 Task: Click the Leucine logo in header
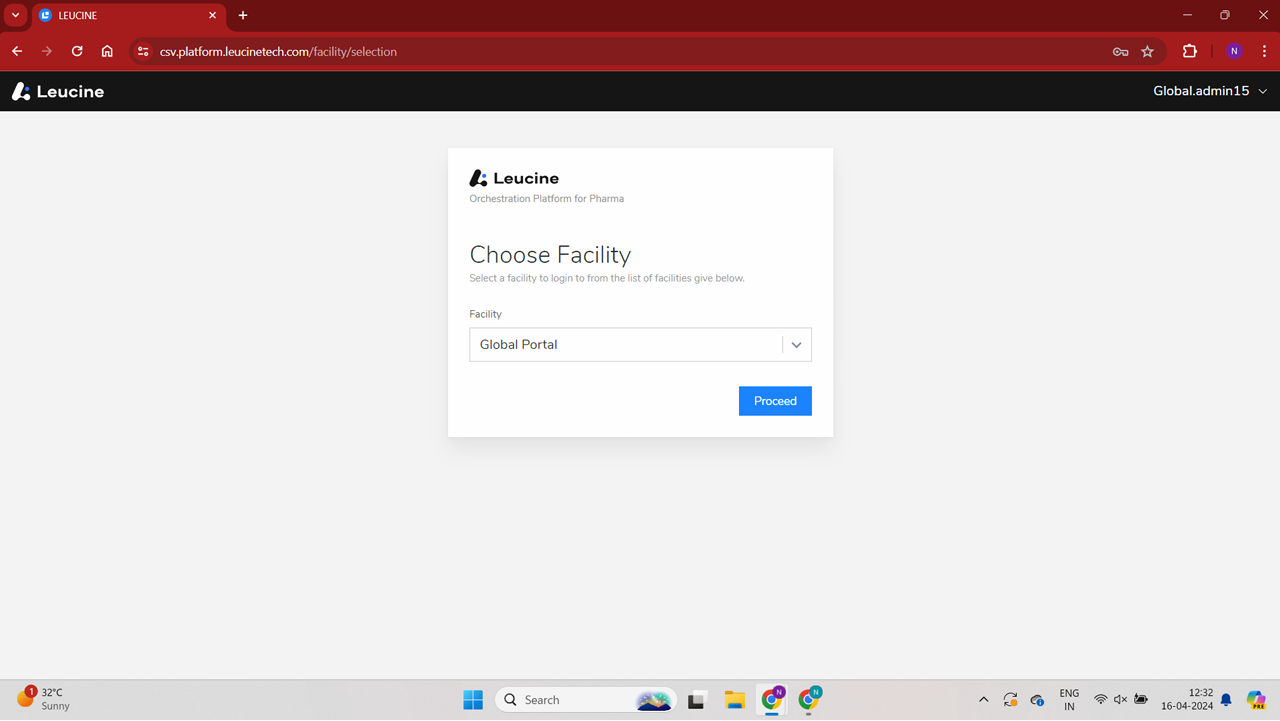58,92
